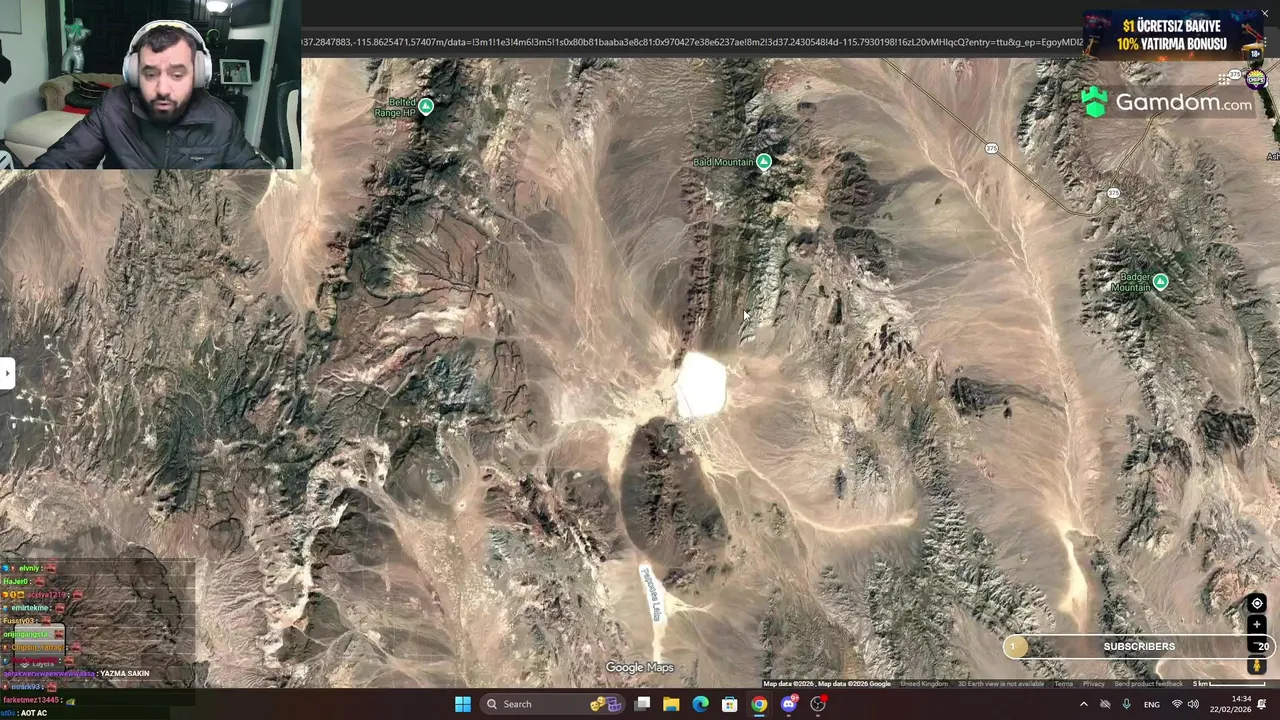Open Task View from the taskbar
Viewport: 1280px width, 720px height.
[x=642, y=704]
